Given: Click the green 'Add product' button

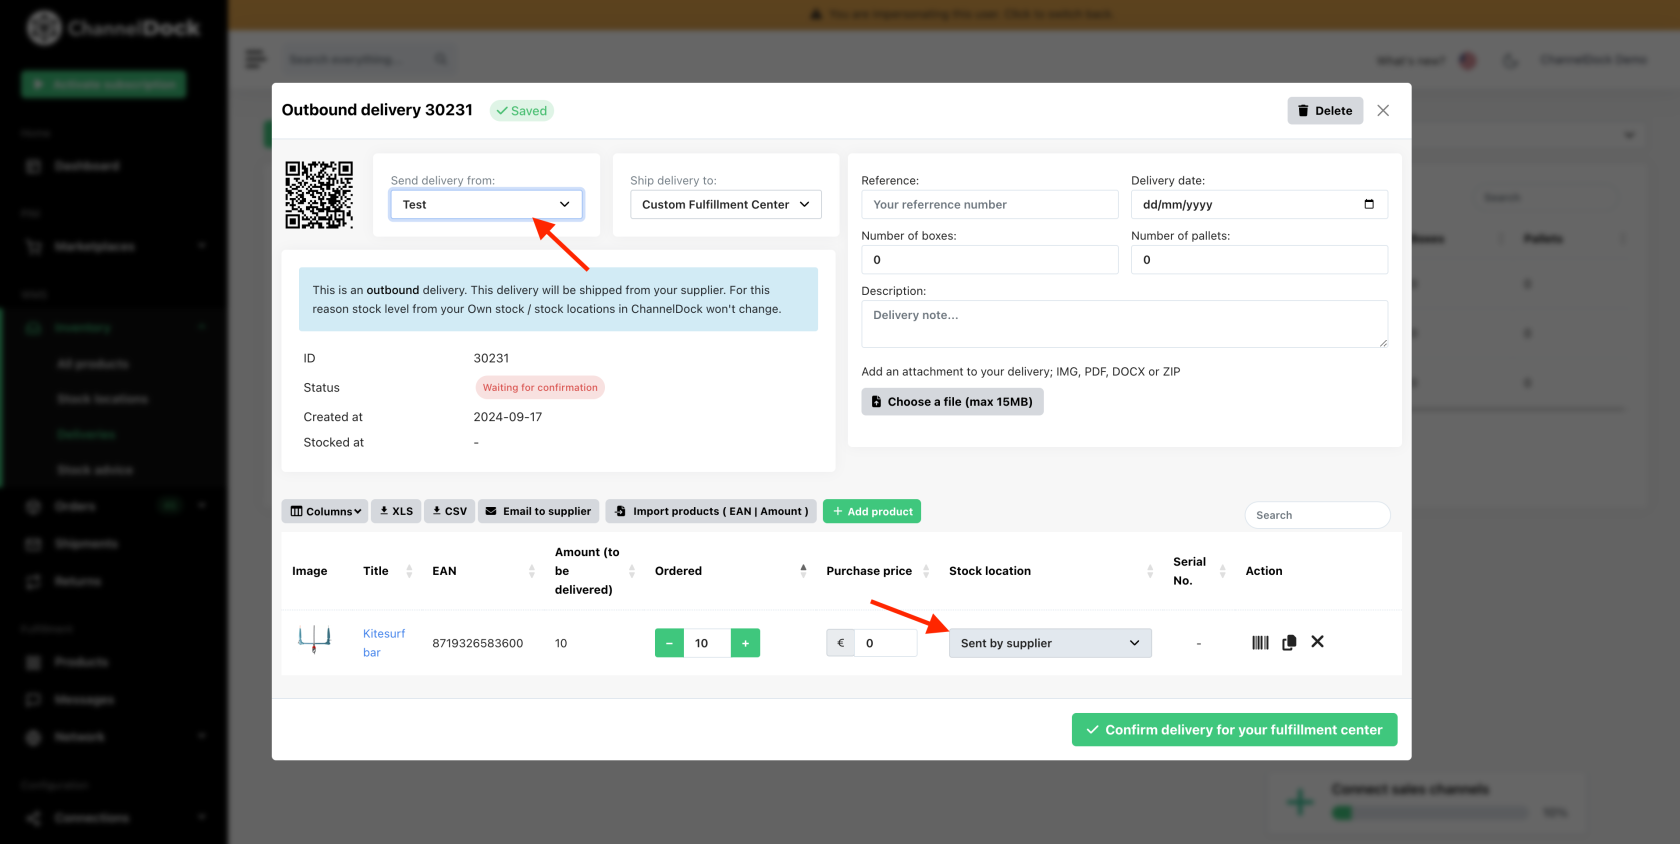Looking at the screenshot, I should 872,511.
